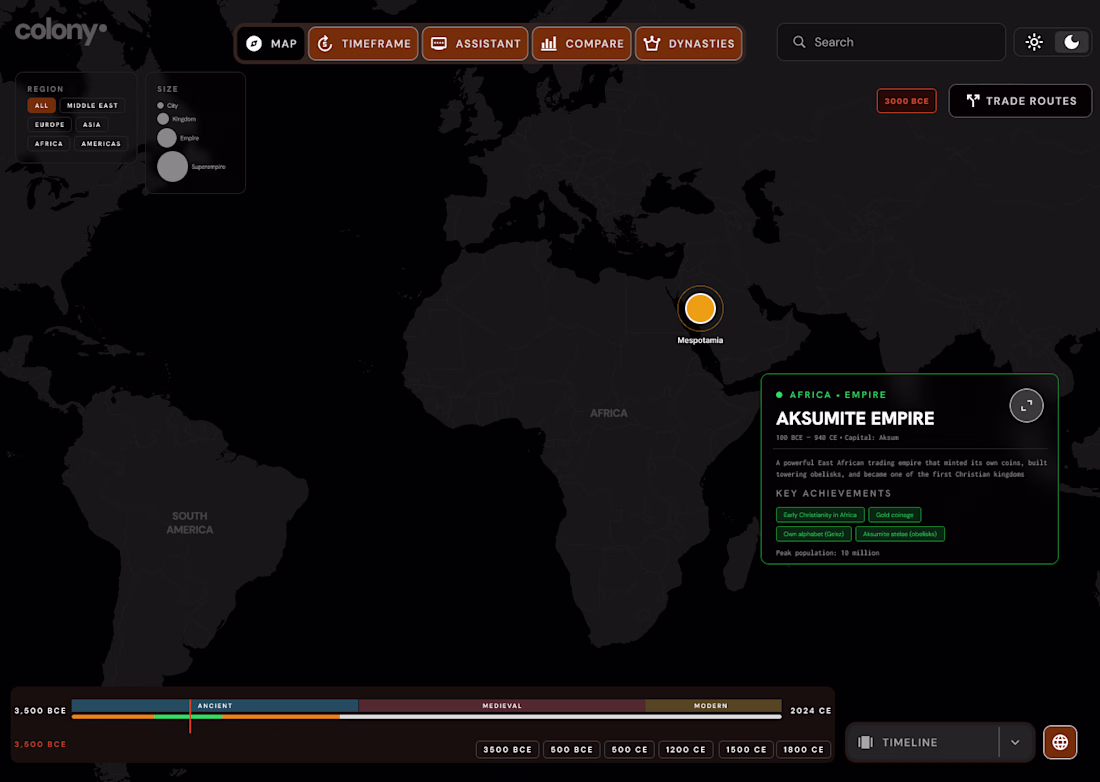Click the SOUTH AMERICA map label

coord(189,523)
